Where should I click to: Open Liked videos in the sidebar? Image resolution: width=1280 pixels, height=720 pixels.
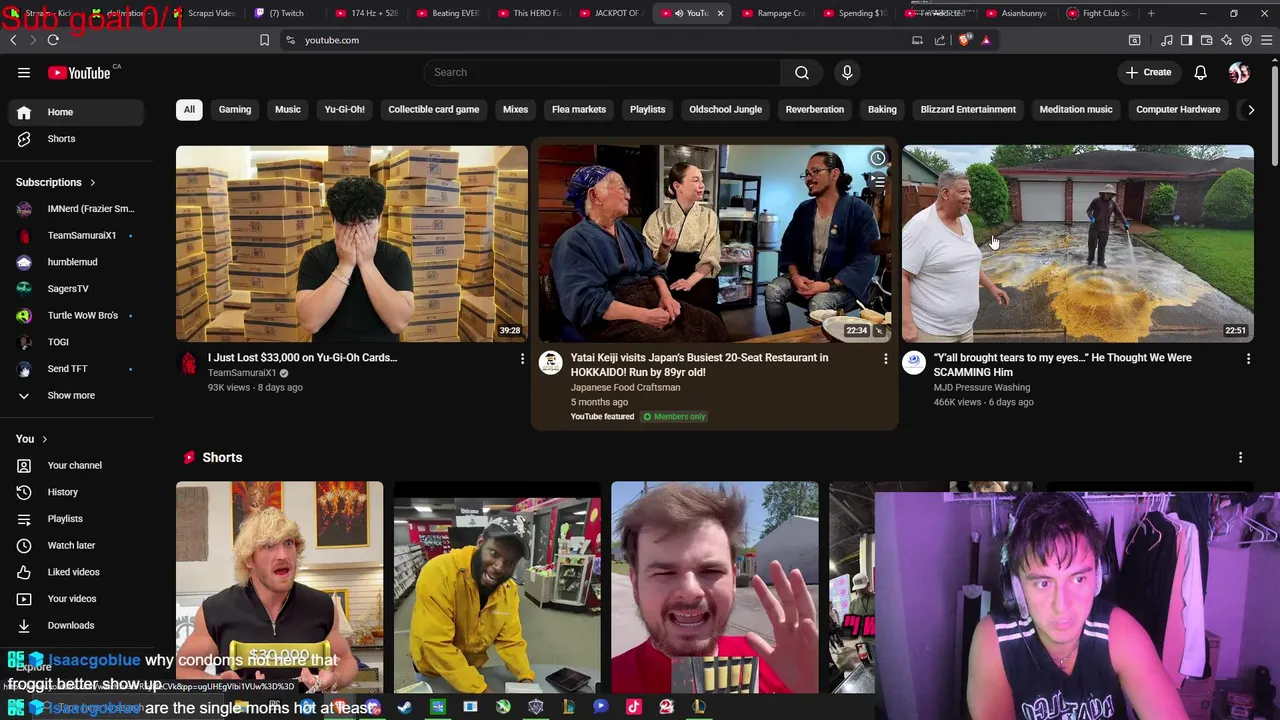[76, 572]
